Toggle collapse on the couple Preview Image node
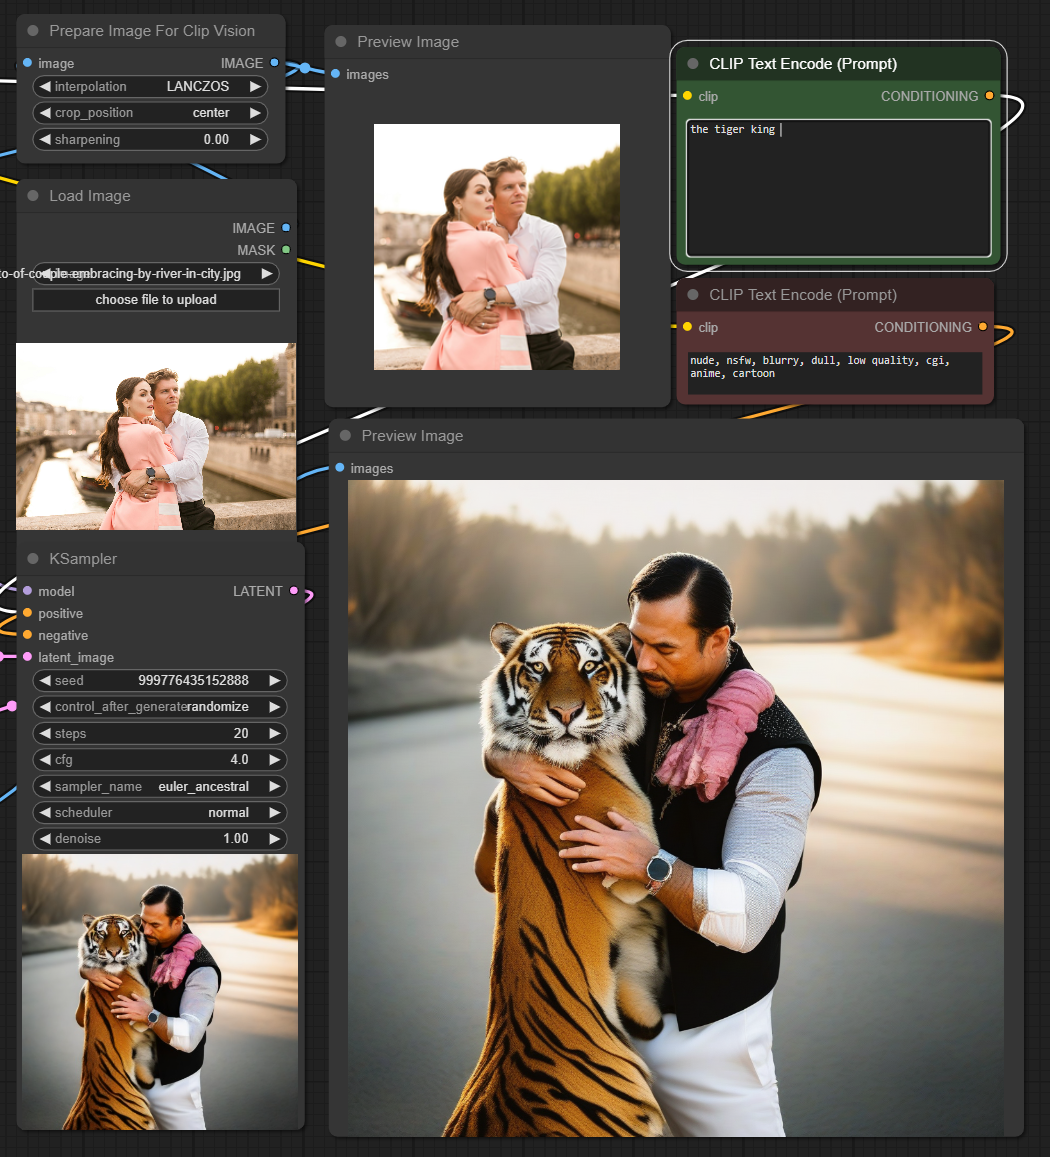 pos(341,42)
